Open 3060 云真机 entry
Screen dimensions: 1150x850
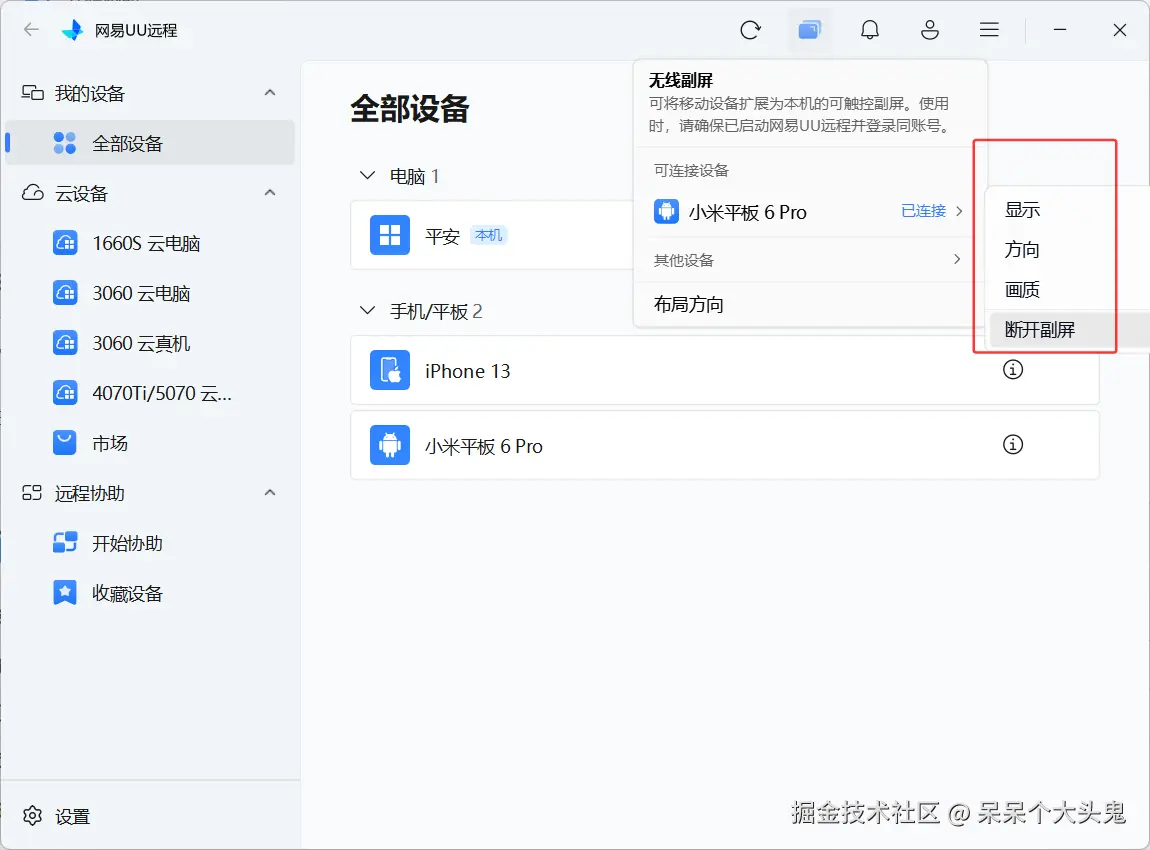pos(141,343)
